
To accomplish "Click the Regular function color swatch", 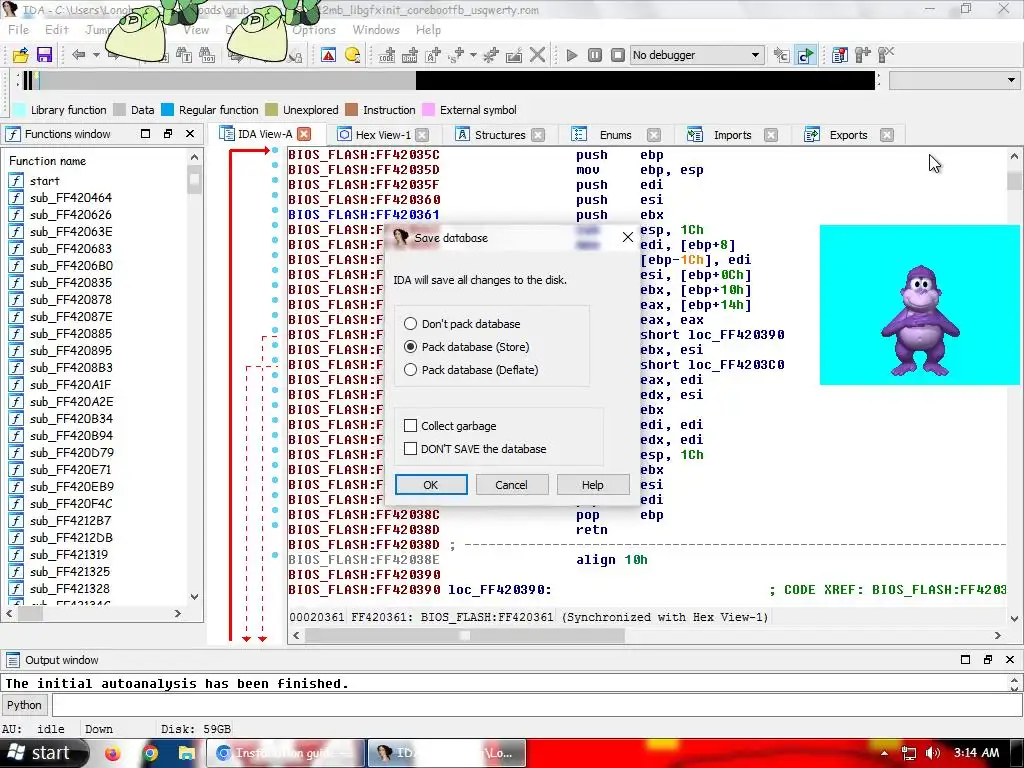I will tap(168, 110).
